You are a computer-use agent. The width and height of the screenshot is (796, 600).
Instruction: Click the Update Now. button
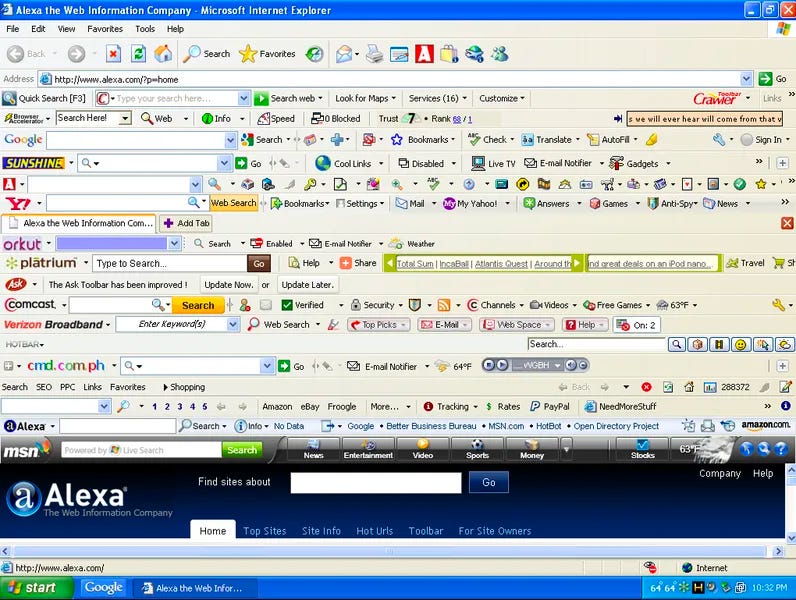pos(228,285)
